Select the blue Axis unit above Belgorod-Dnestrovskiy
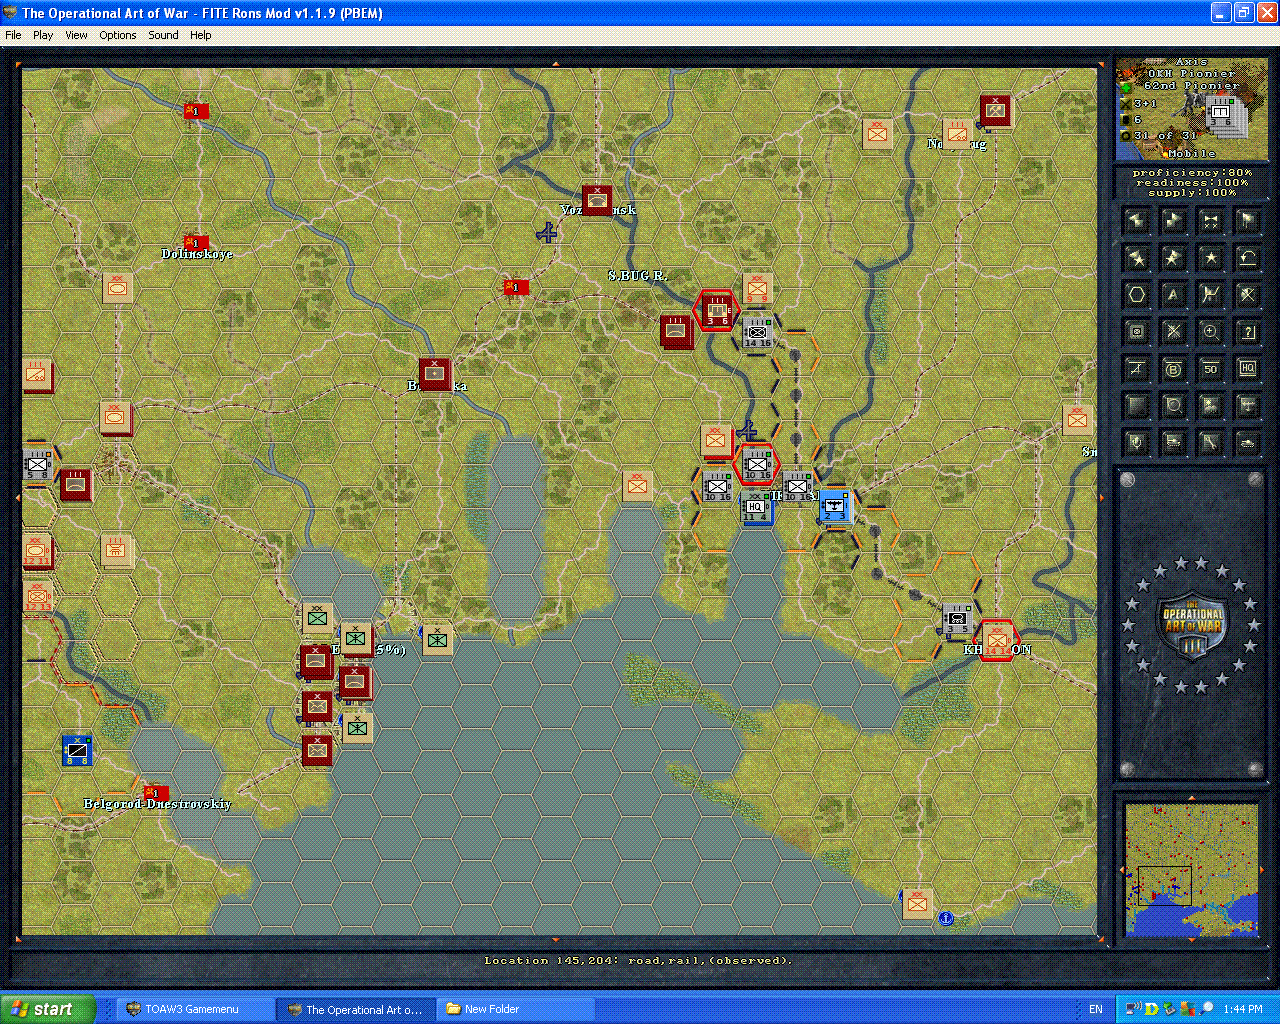Screen dimensions: 1280x1024 click(x=77, y=750)
